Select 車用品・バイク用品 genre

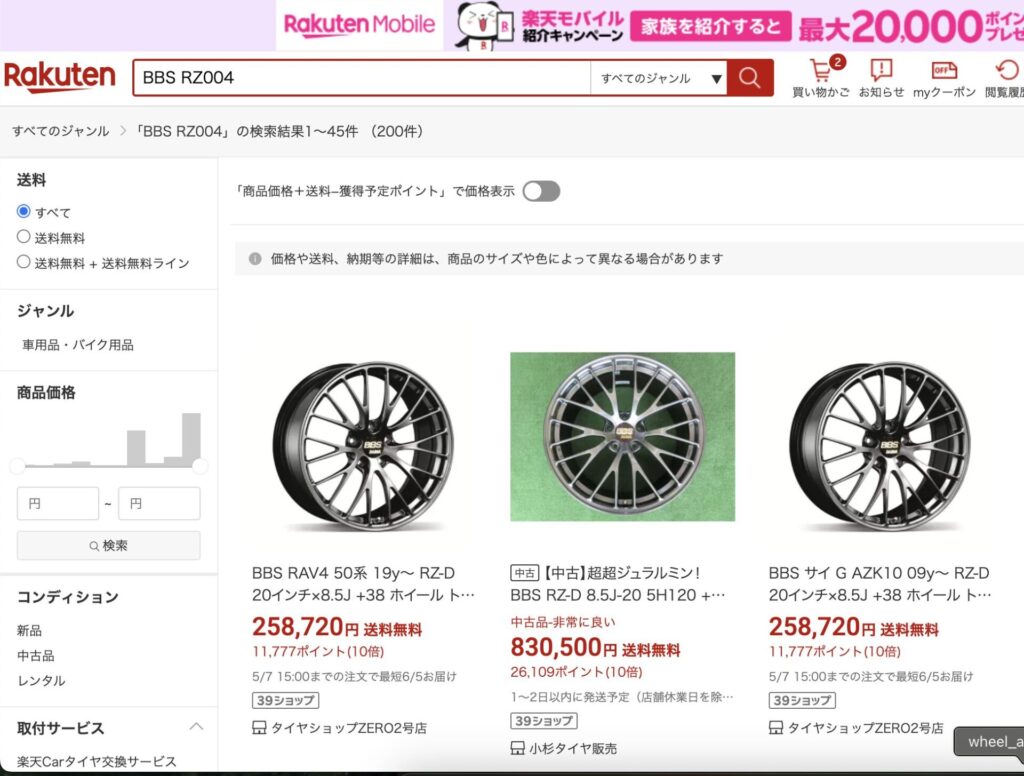pyautogui.click(x=78, y=345)
